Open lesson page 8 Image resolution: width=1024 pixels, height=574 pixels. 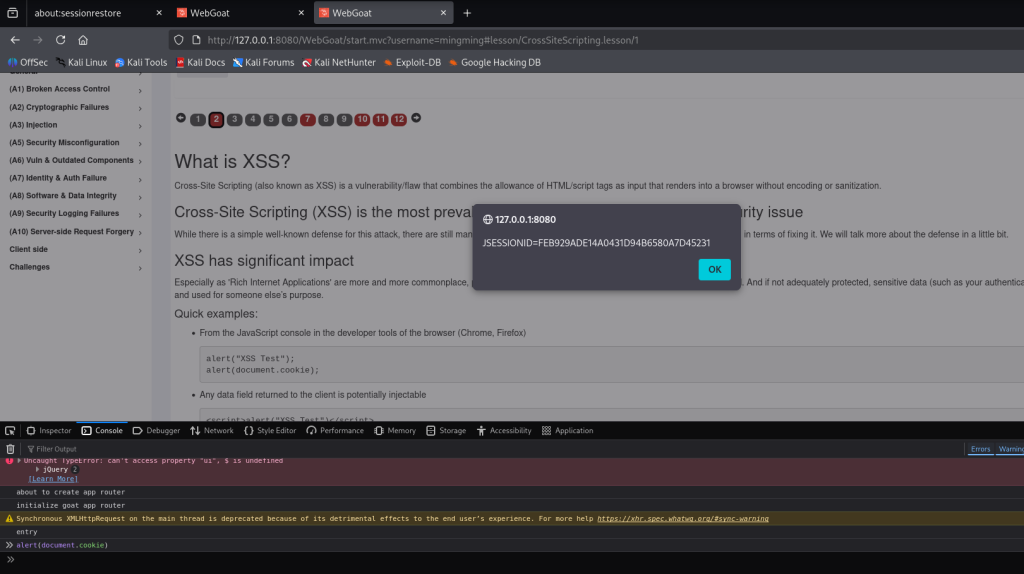pyautogui.click(x=326, y=120)
